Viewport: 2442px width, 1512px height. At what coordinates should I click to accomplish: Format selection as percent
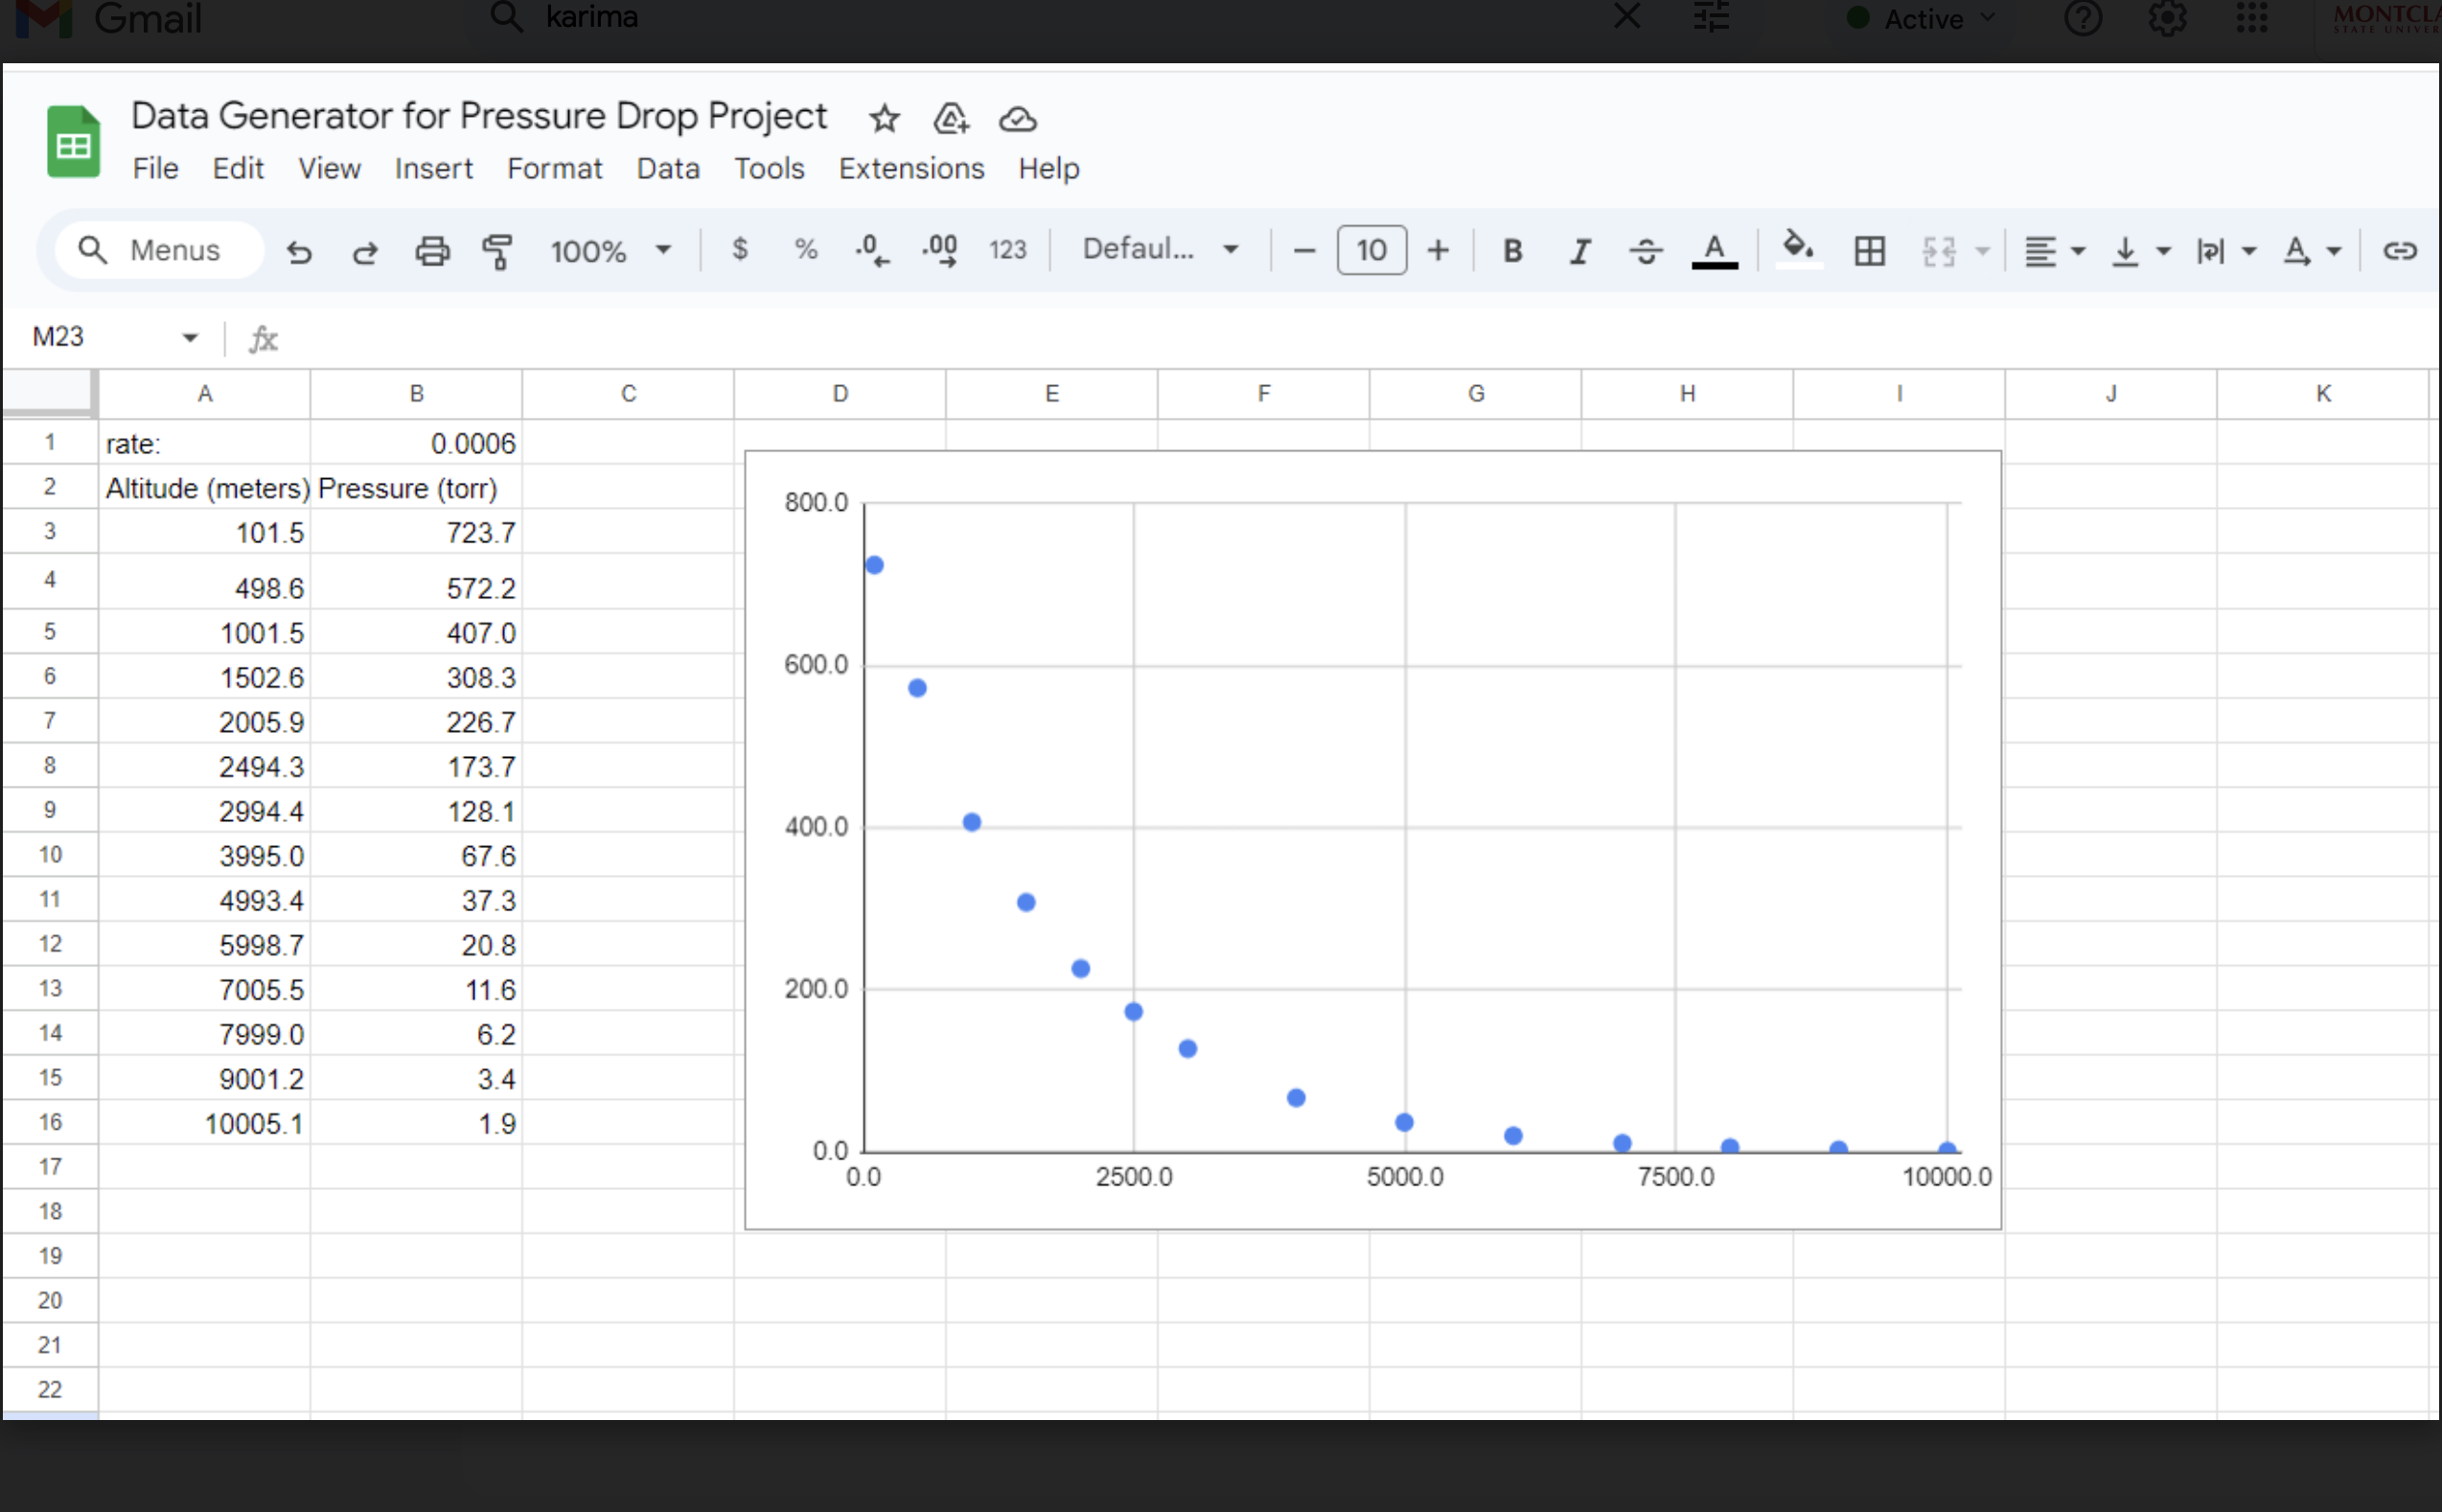tap(806, 251)
